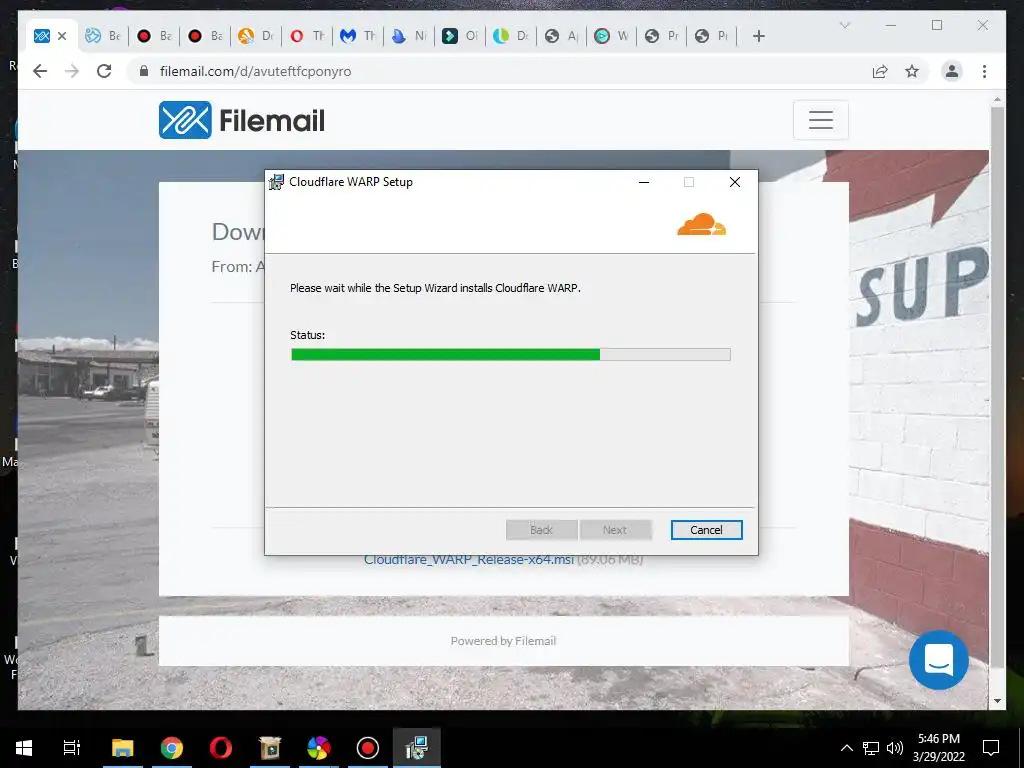Close the Cloudflare WARP Setup dialog
The image size is (1024, 768).
pyautogui.click(x=735, y=182)
